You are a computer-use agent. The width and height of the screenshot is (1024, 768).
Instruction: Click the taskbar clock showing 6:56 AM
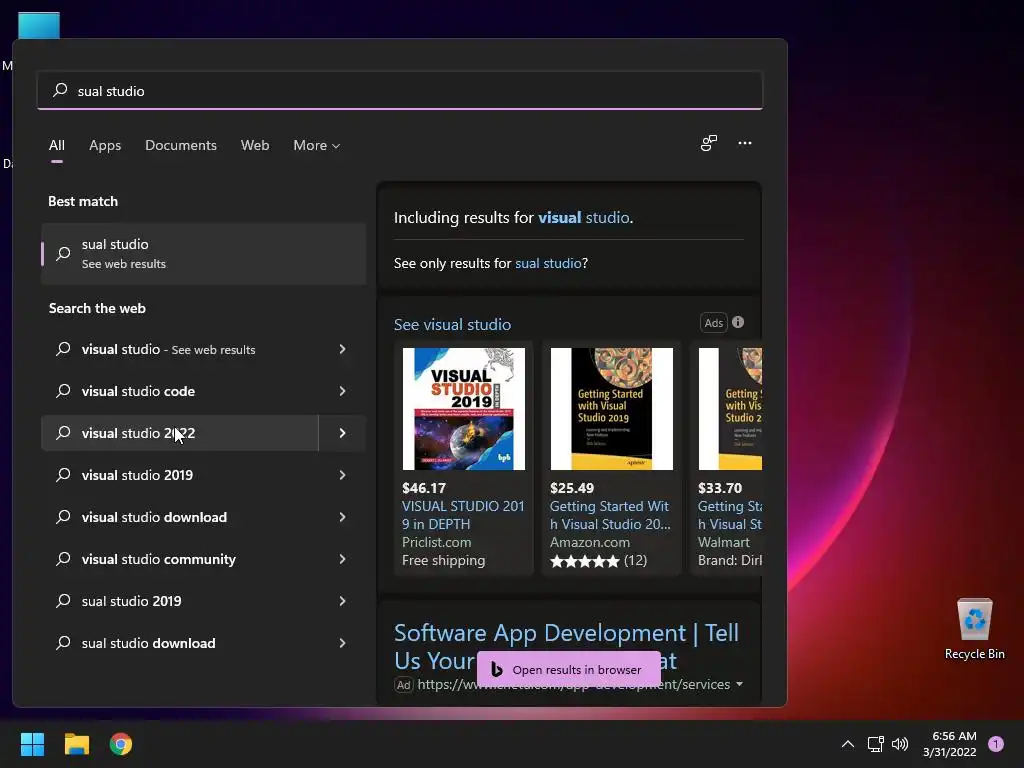click(x=950, y=744)
